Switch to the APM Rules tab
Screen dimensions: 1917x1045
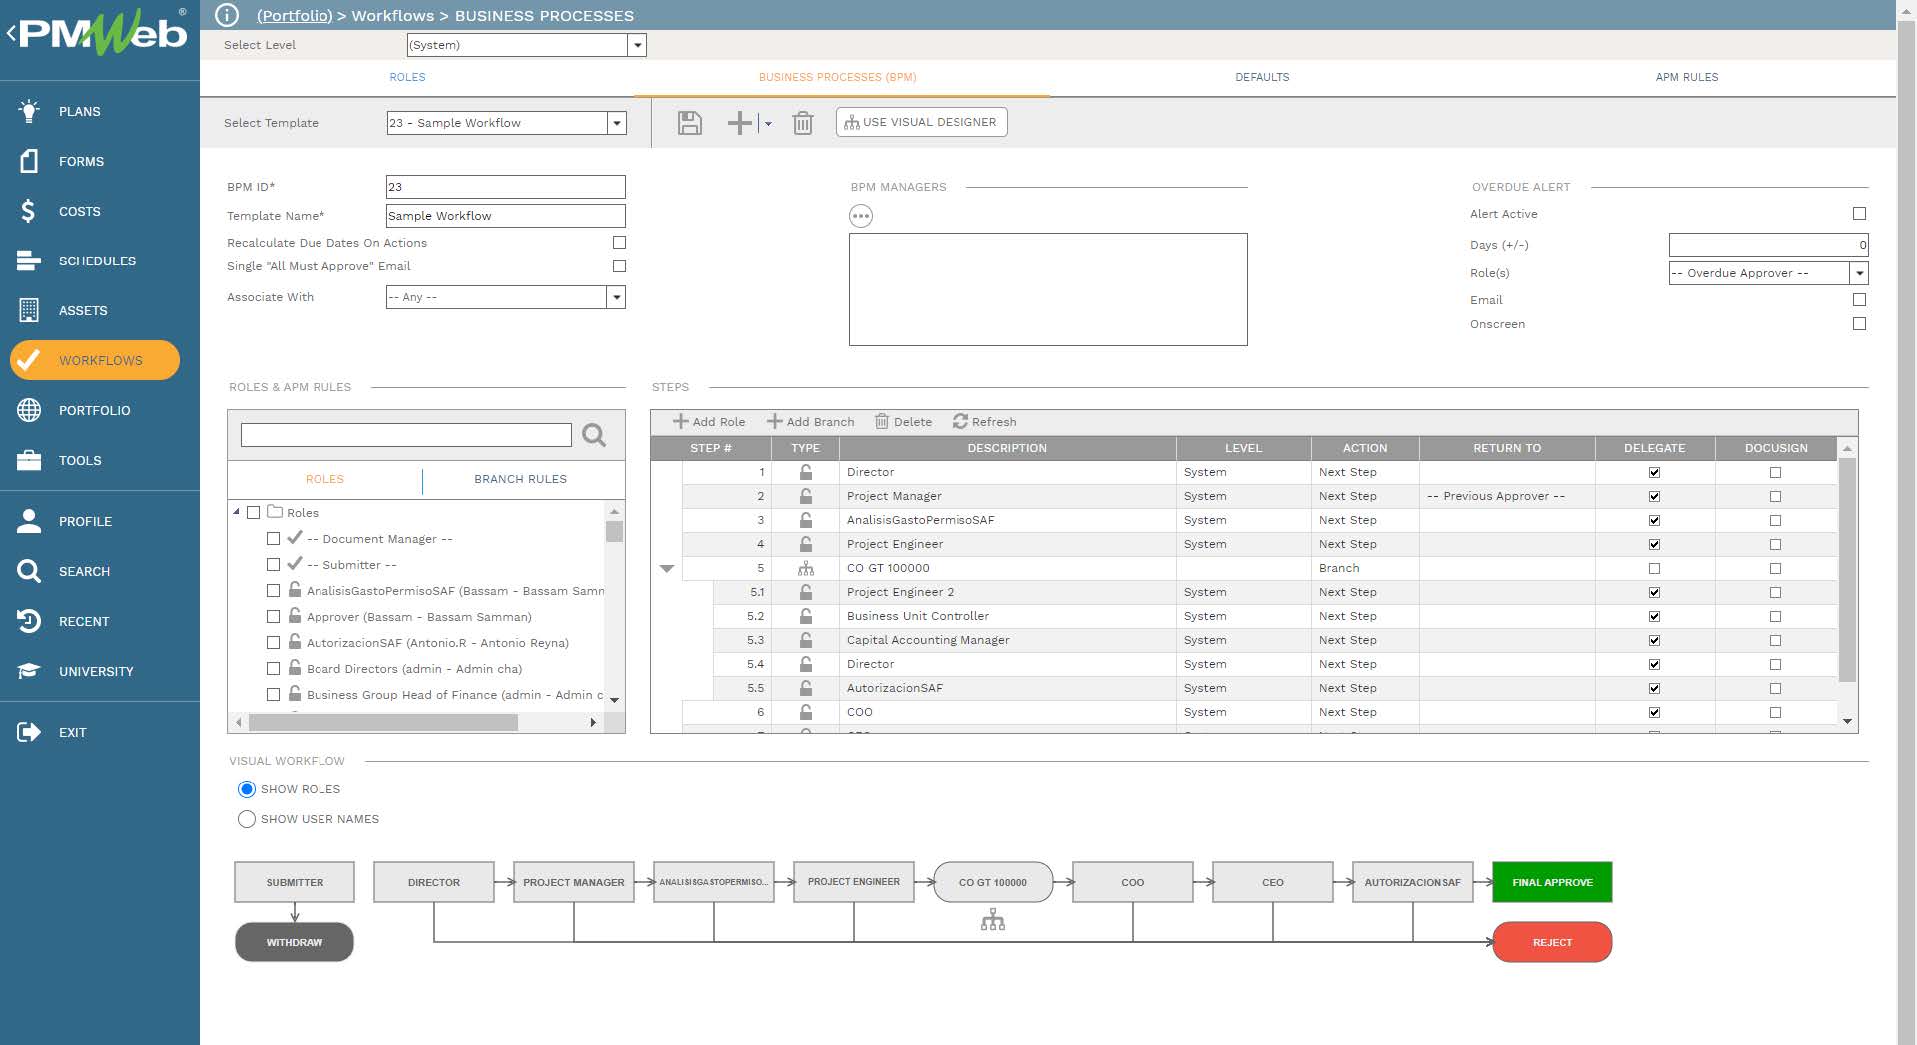click(x=1687, y=77)
